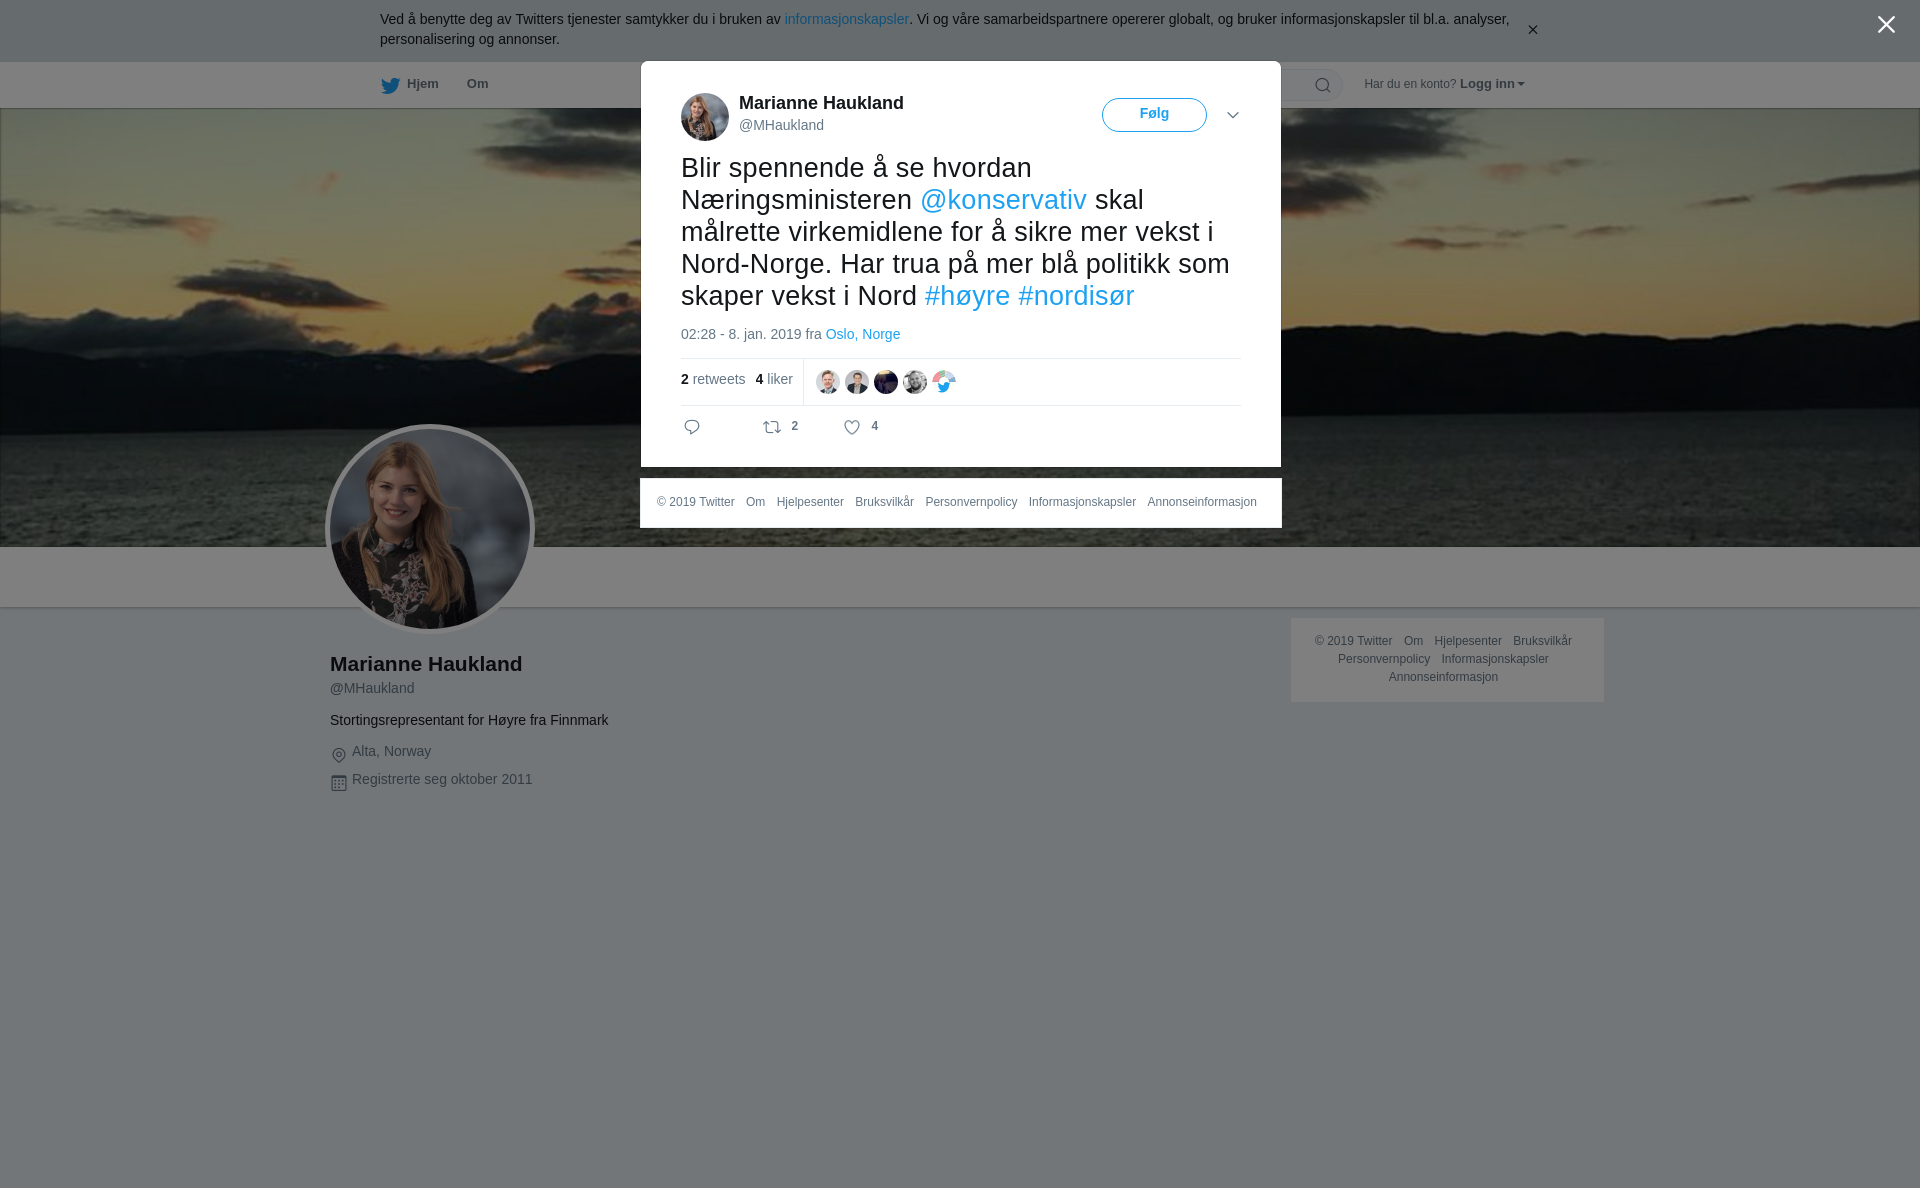Open the Oslo, Norge location link
Viewport: 1920px width, 1188px height.
[862, 334]
